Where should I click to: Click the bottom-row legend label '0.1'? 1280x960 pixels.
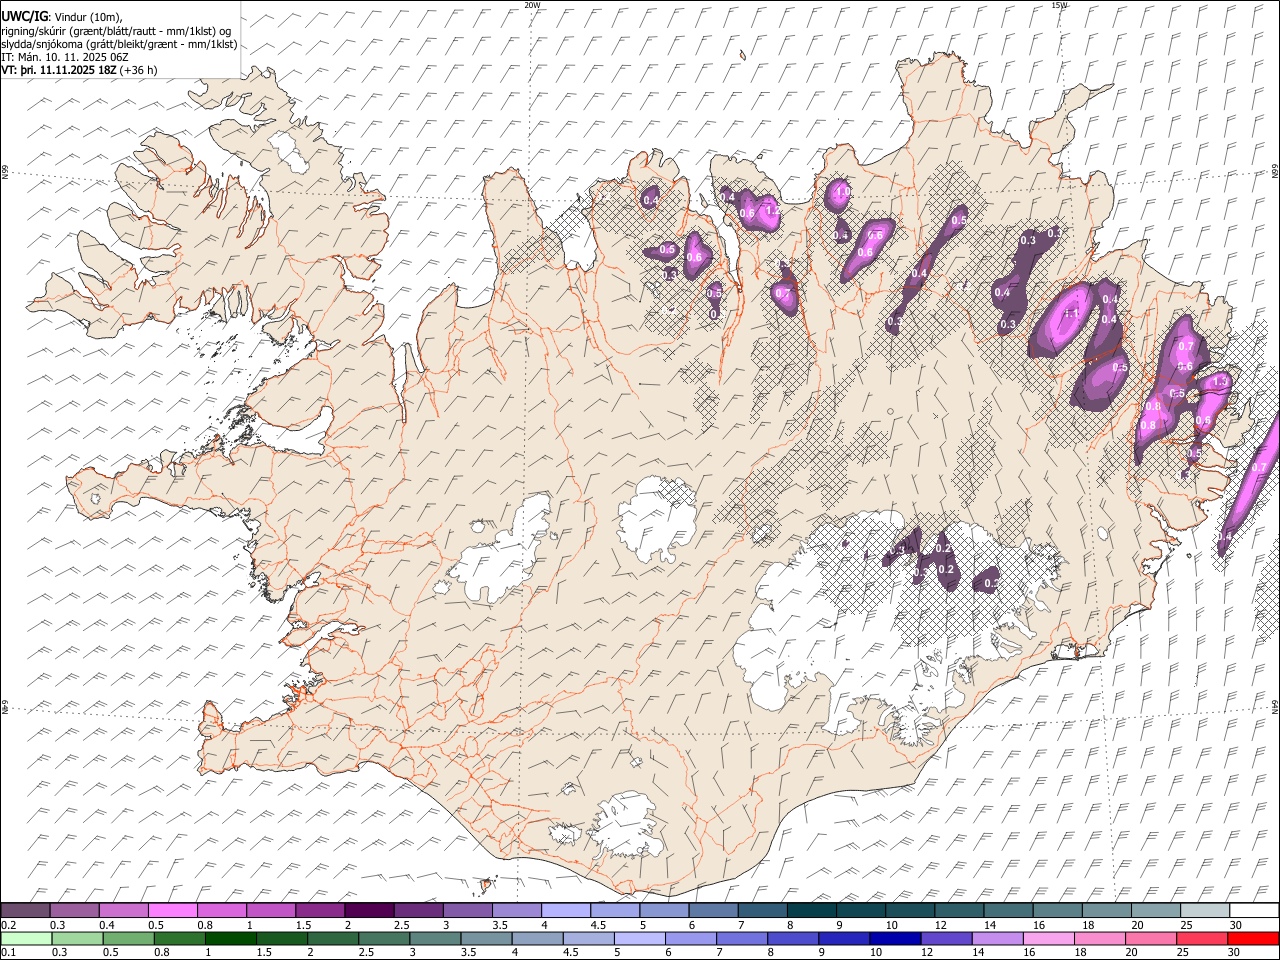coord(8,953)
